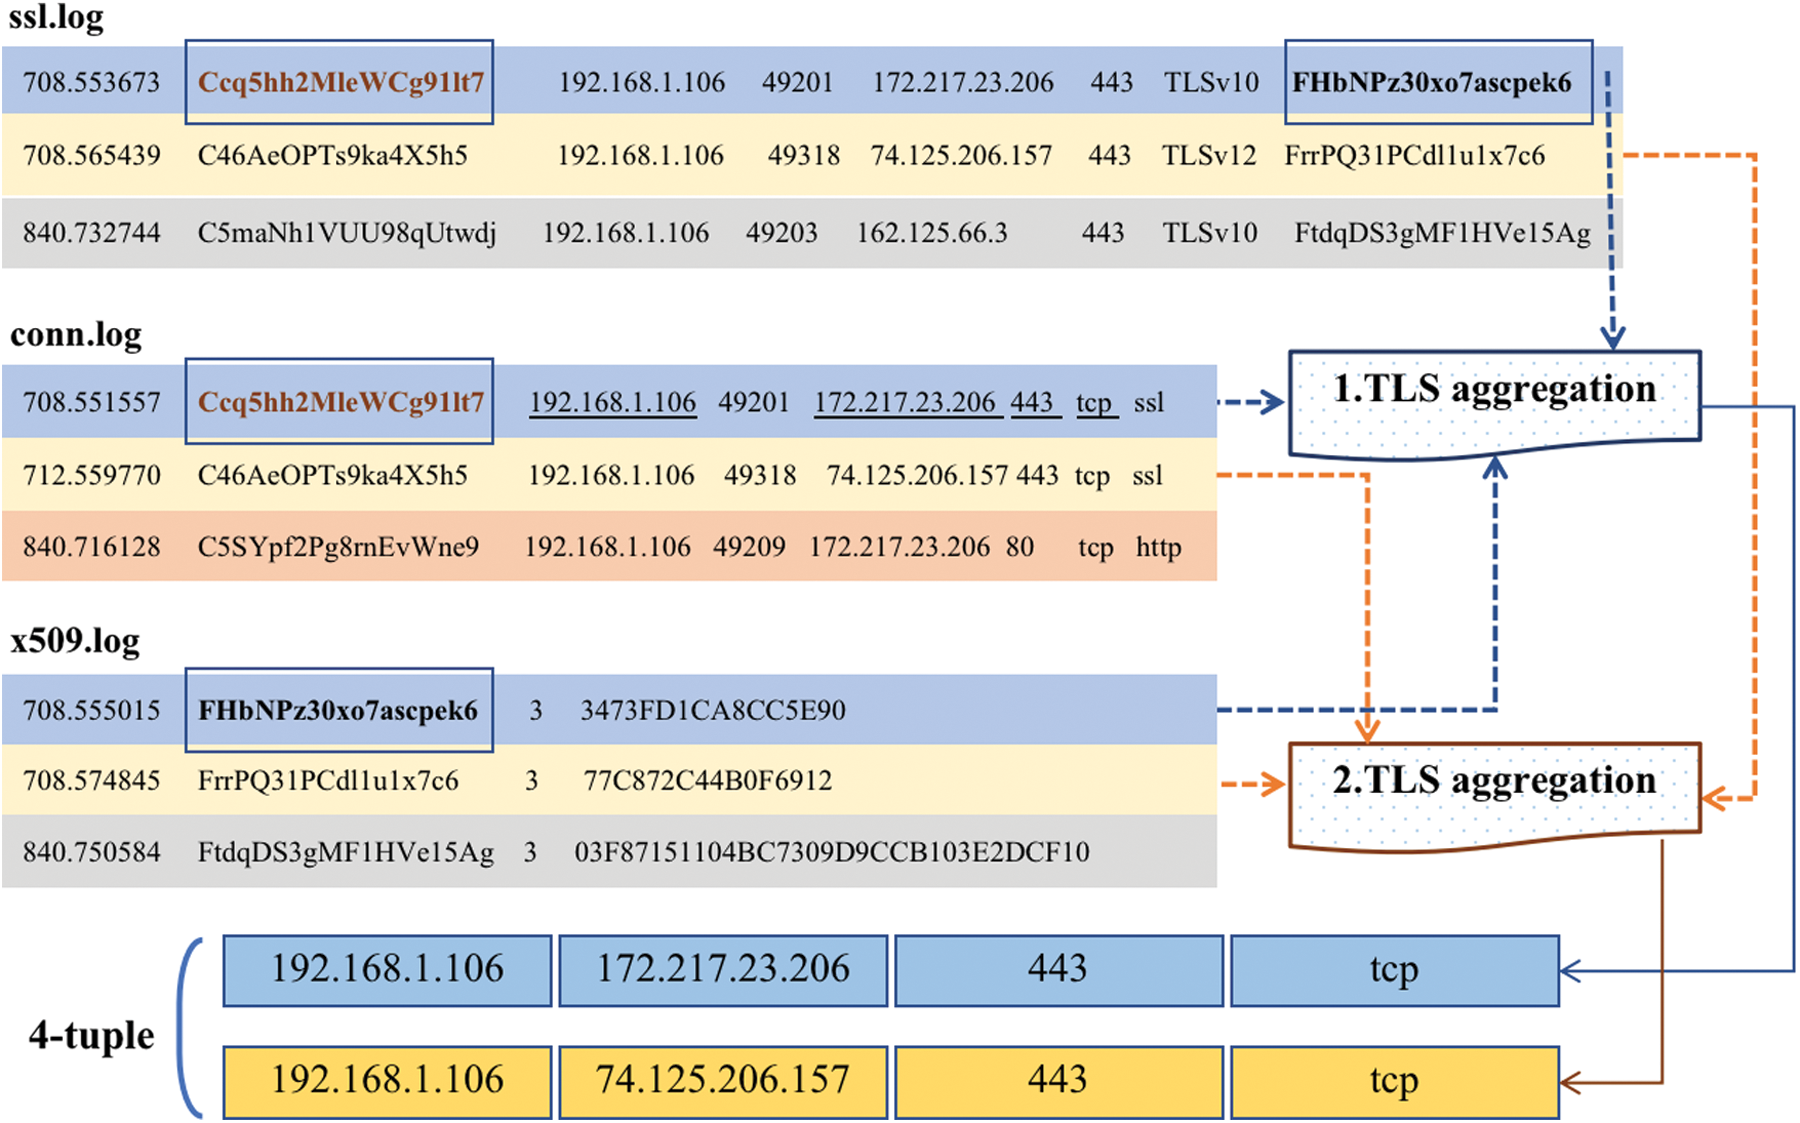
Task: Click the 4-tuple label
Action: [x=91, y=1035]
